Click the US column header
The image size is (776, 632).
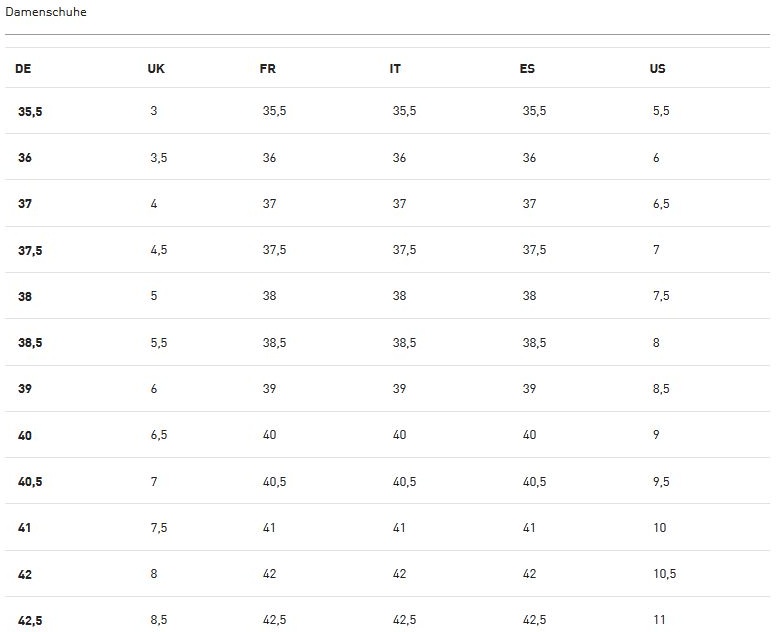pyautogui.click(x=657, y=69)
